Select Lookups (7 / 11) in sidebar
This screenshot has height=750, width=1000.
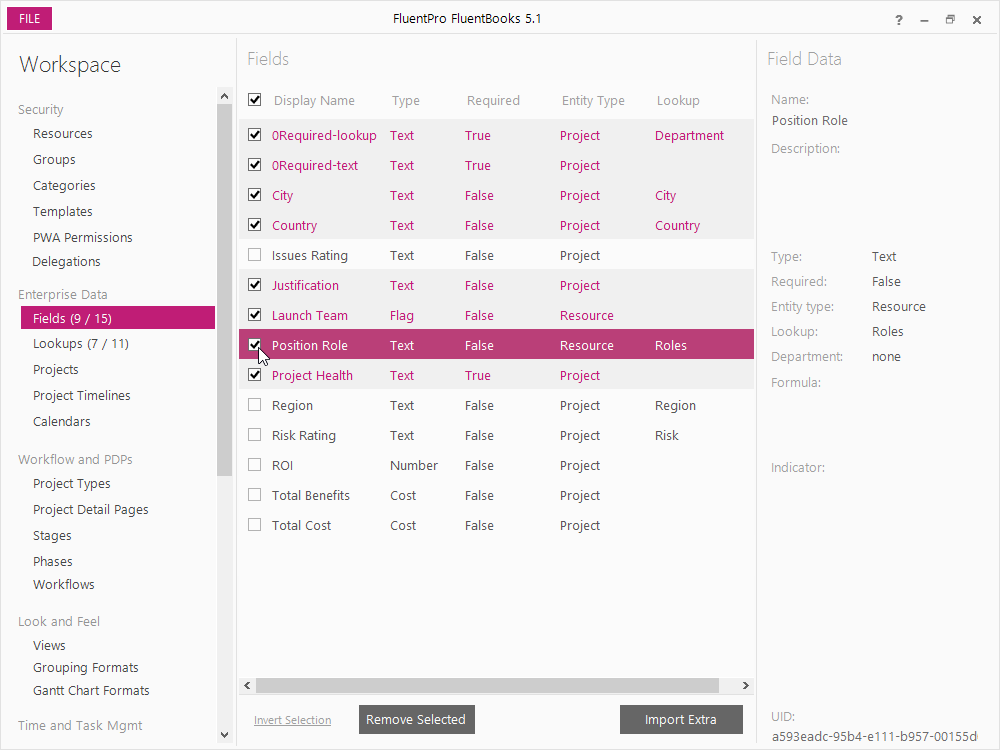81,344
